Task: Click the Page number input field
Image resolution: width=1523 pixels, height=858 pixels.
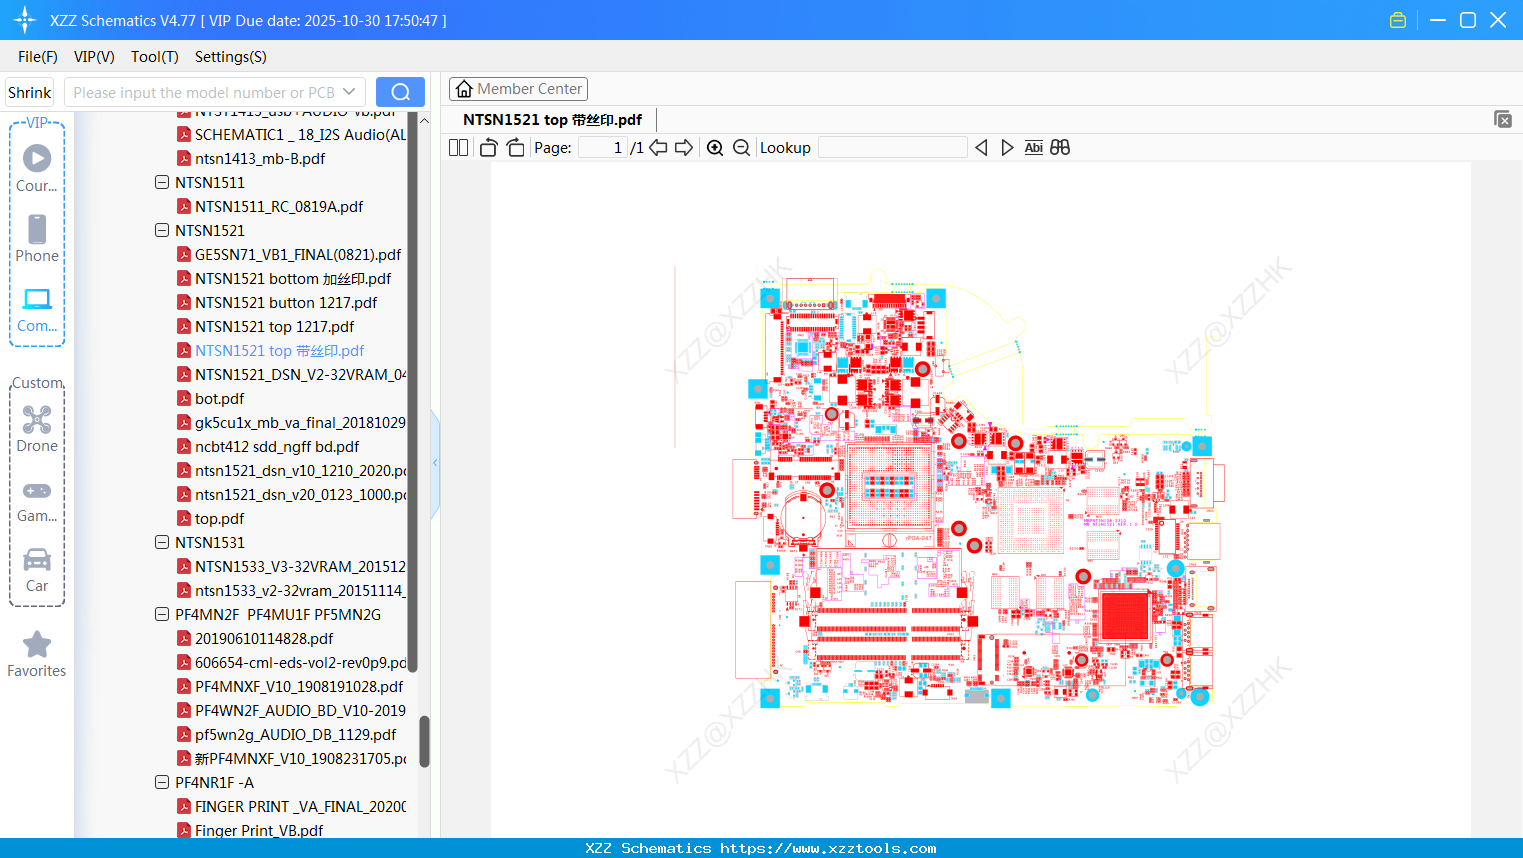Action: (x=603, y=148)
